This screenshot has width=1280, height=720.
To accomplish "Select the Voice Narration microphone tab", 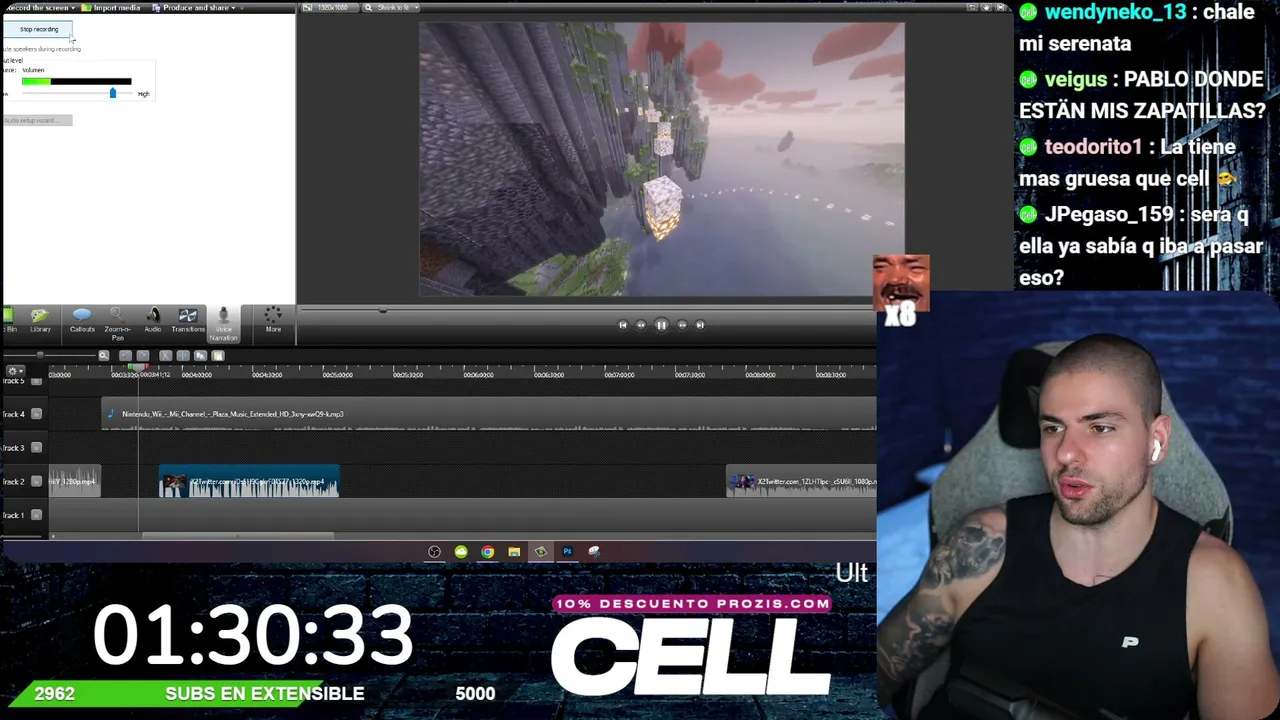I will (x=223, y=324).
